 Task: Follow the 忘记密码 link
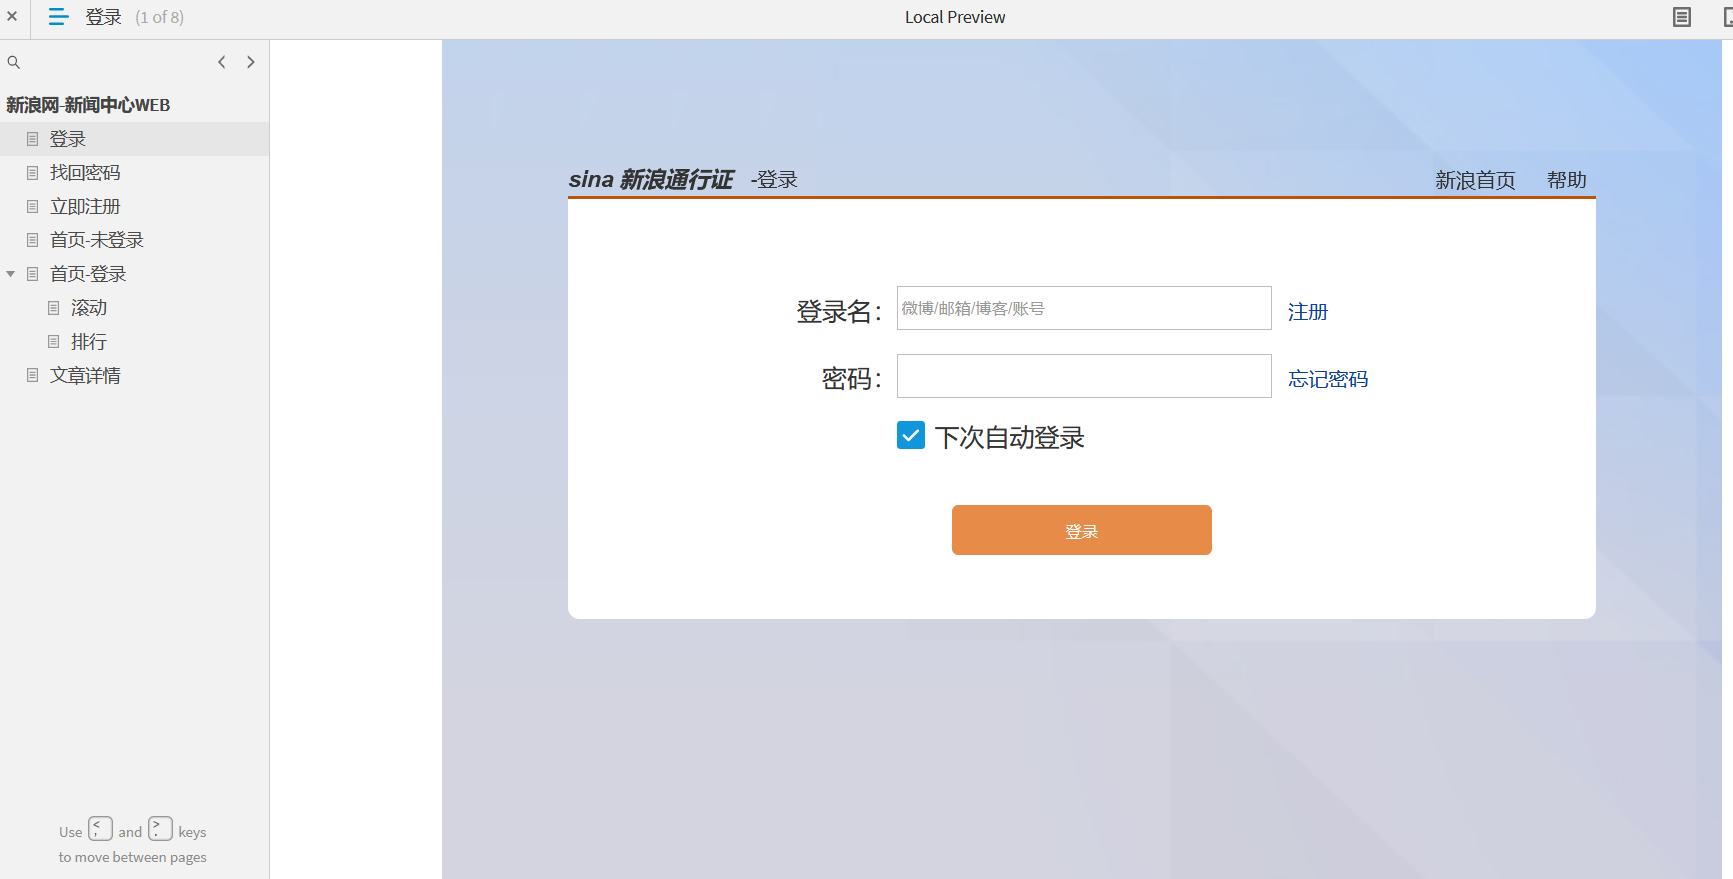point(1328,379)
